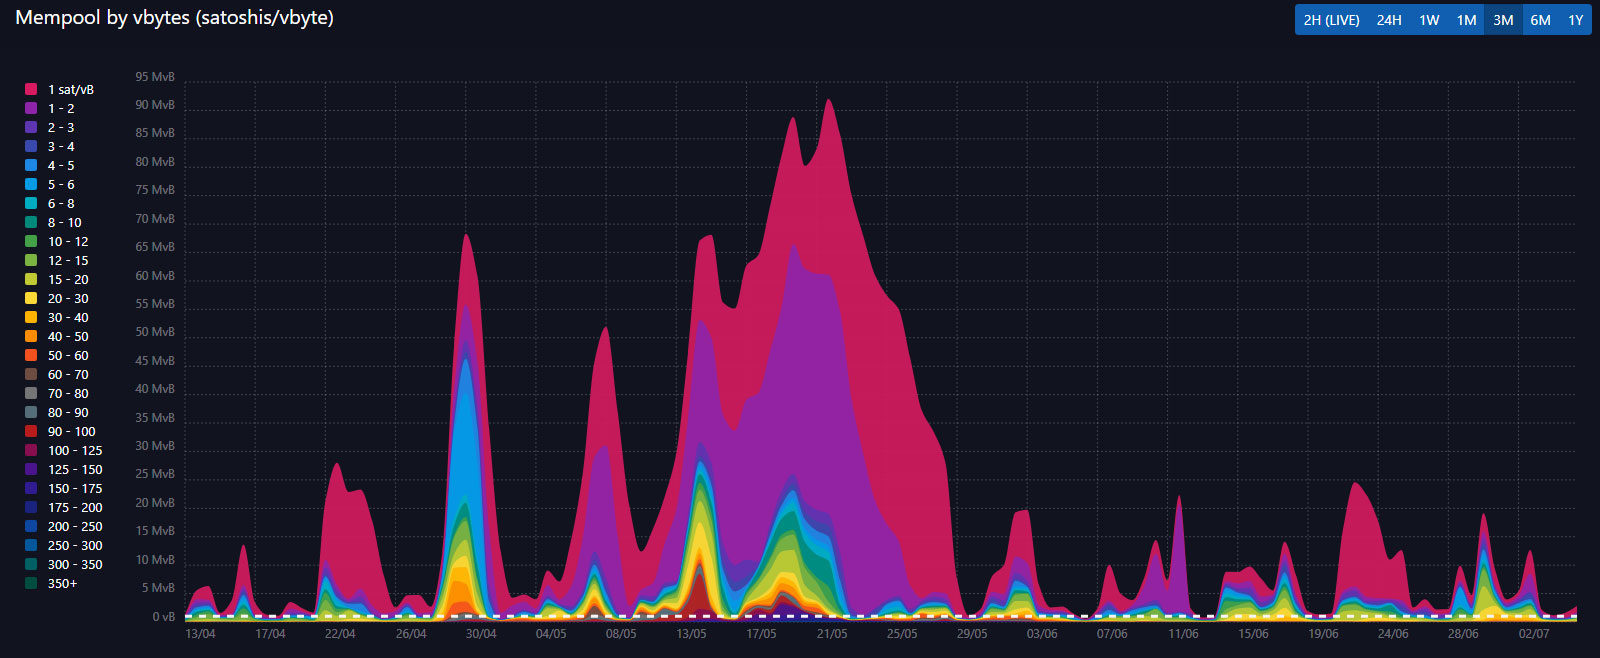Screen dimensions: 1600x658
Task: Select the 3M time range
Action: [1503, 20]
